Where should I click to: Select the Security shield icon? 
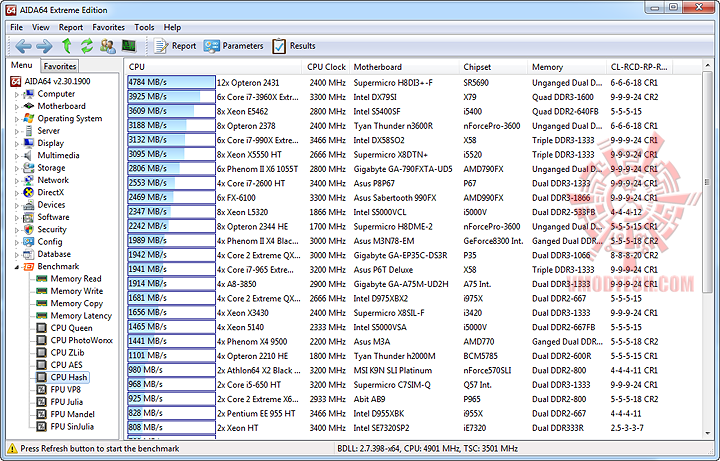(28, 230)
